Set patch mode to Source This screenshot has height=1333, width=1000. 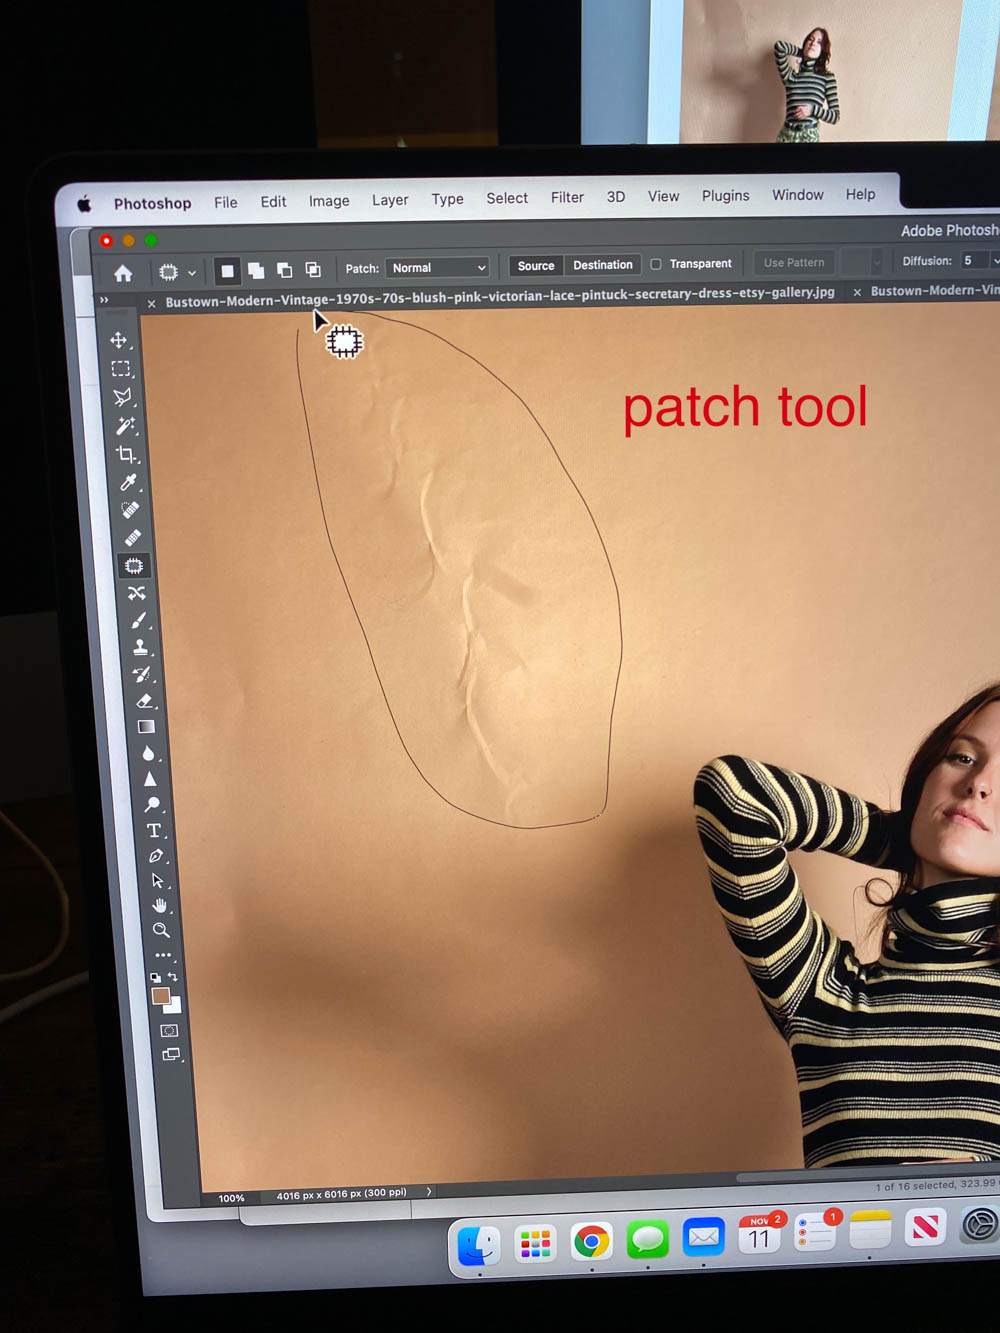(535, 265)
